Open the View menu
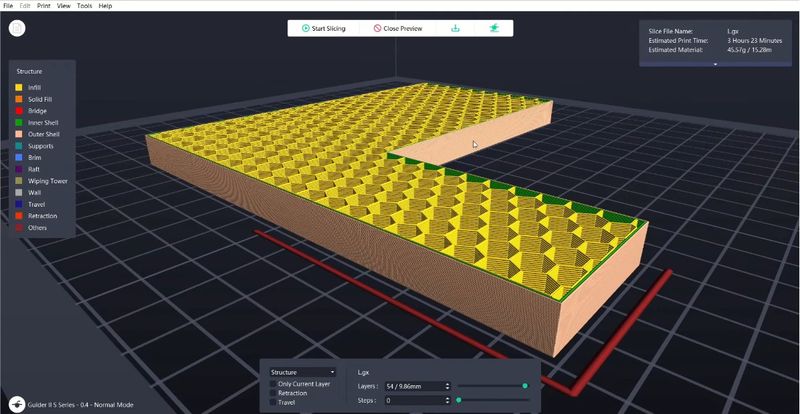 [64, 6]
